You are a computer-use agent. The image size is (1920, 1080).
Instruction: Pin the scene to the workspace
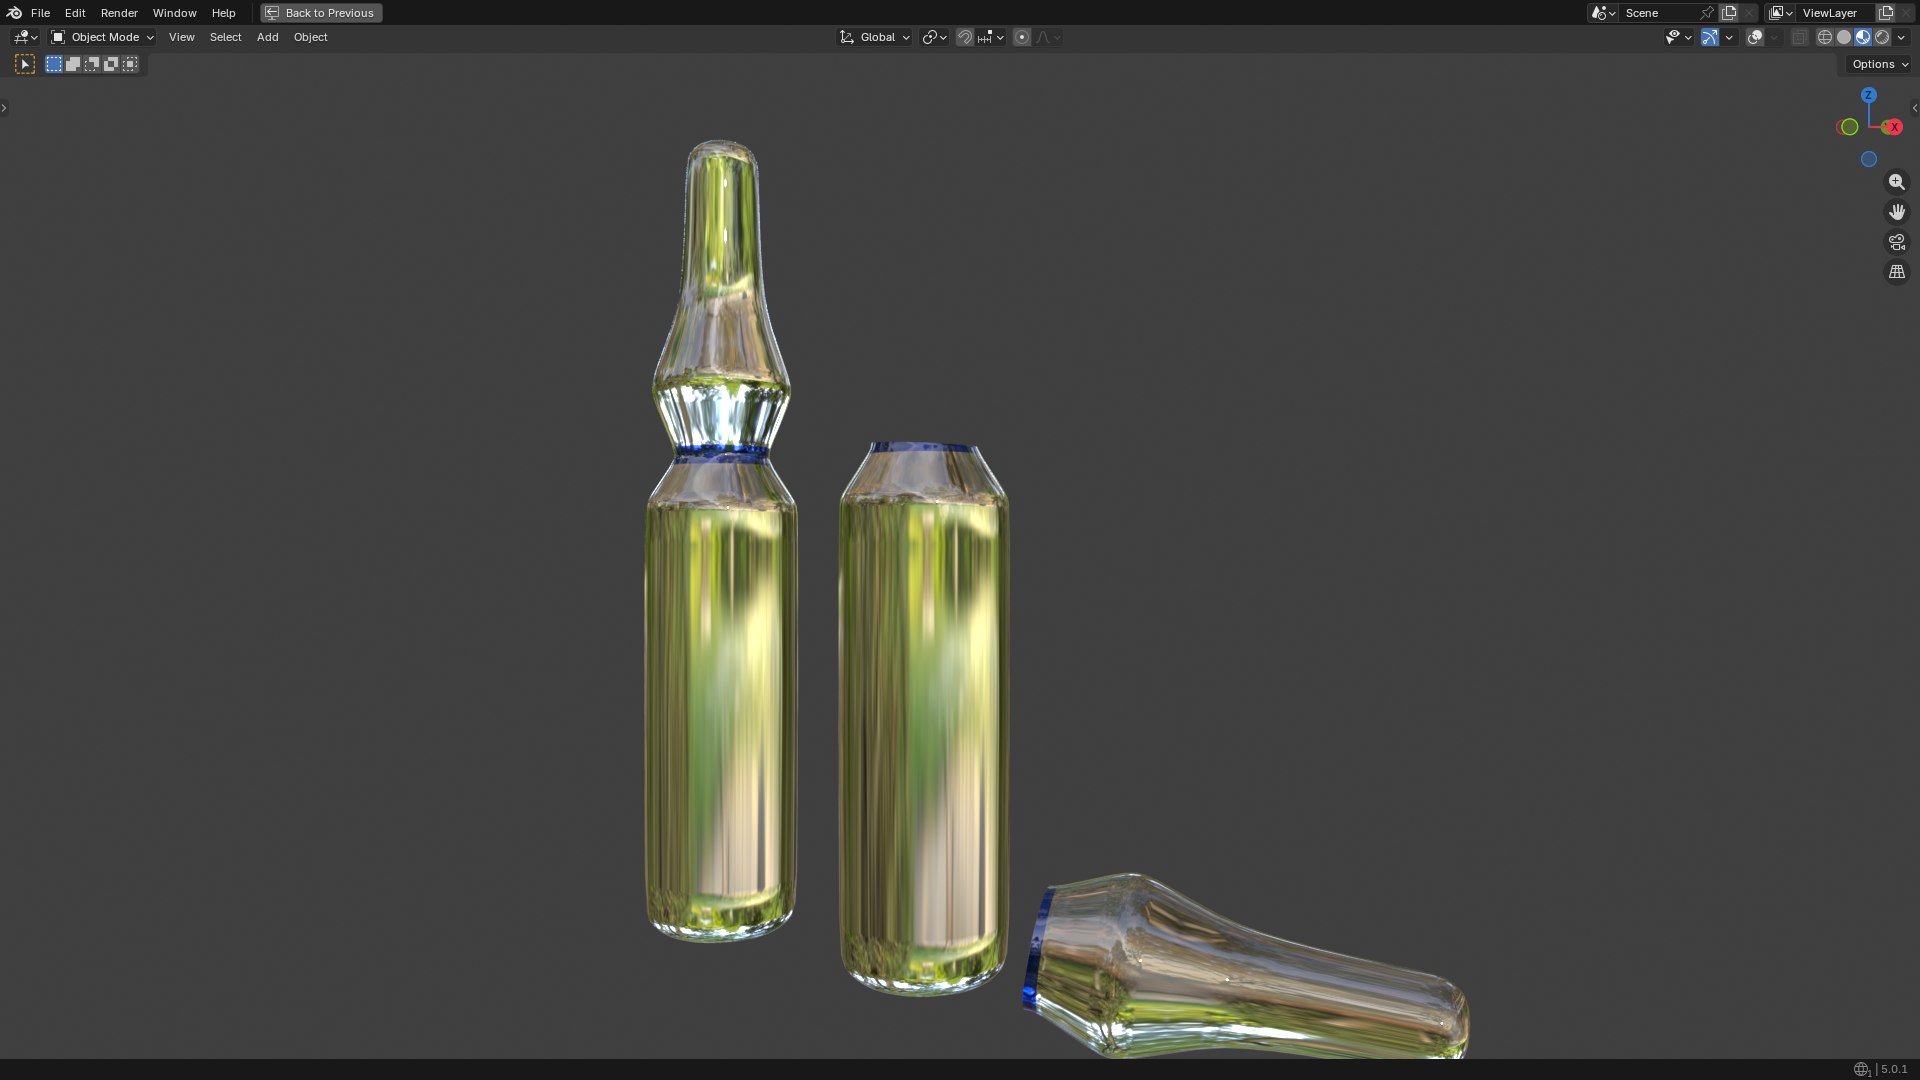pyautogui.click(x=1707, y=13)
